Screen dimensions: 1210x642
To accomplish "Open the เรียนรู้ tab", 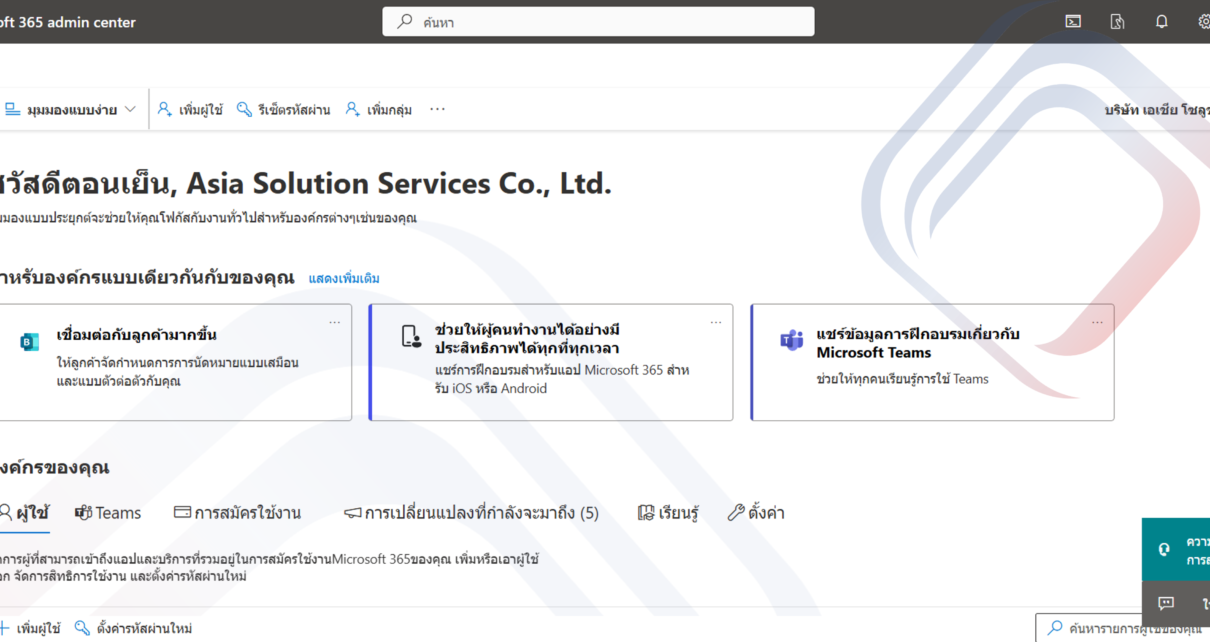I will (x=668, y=513).
